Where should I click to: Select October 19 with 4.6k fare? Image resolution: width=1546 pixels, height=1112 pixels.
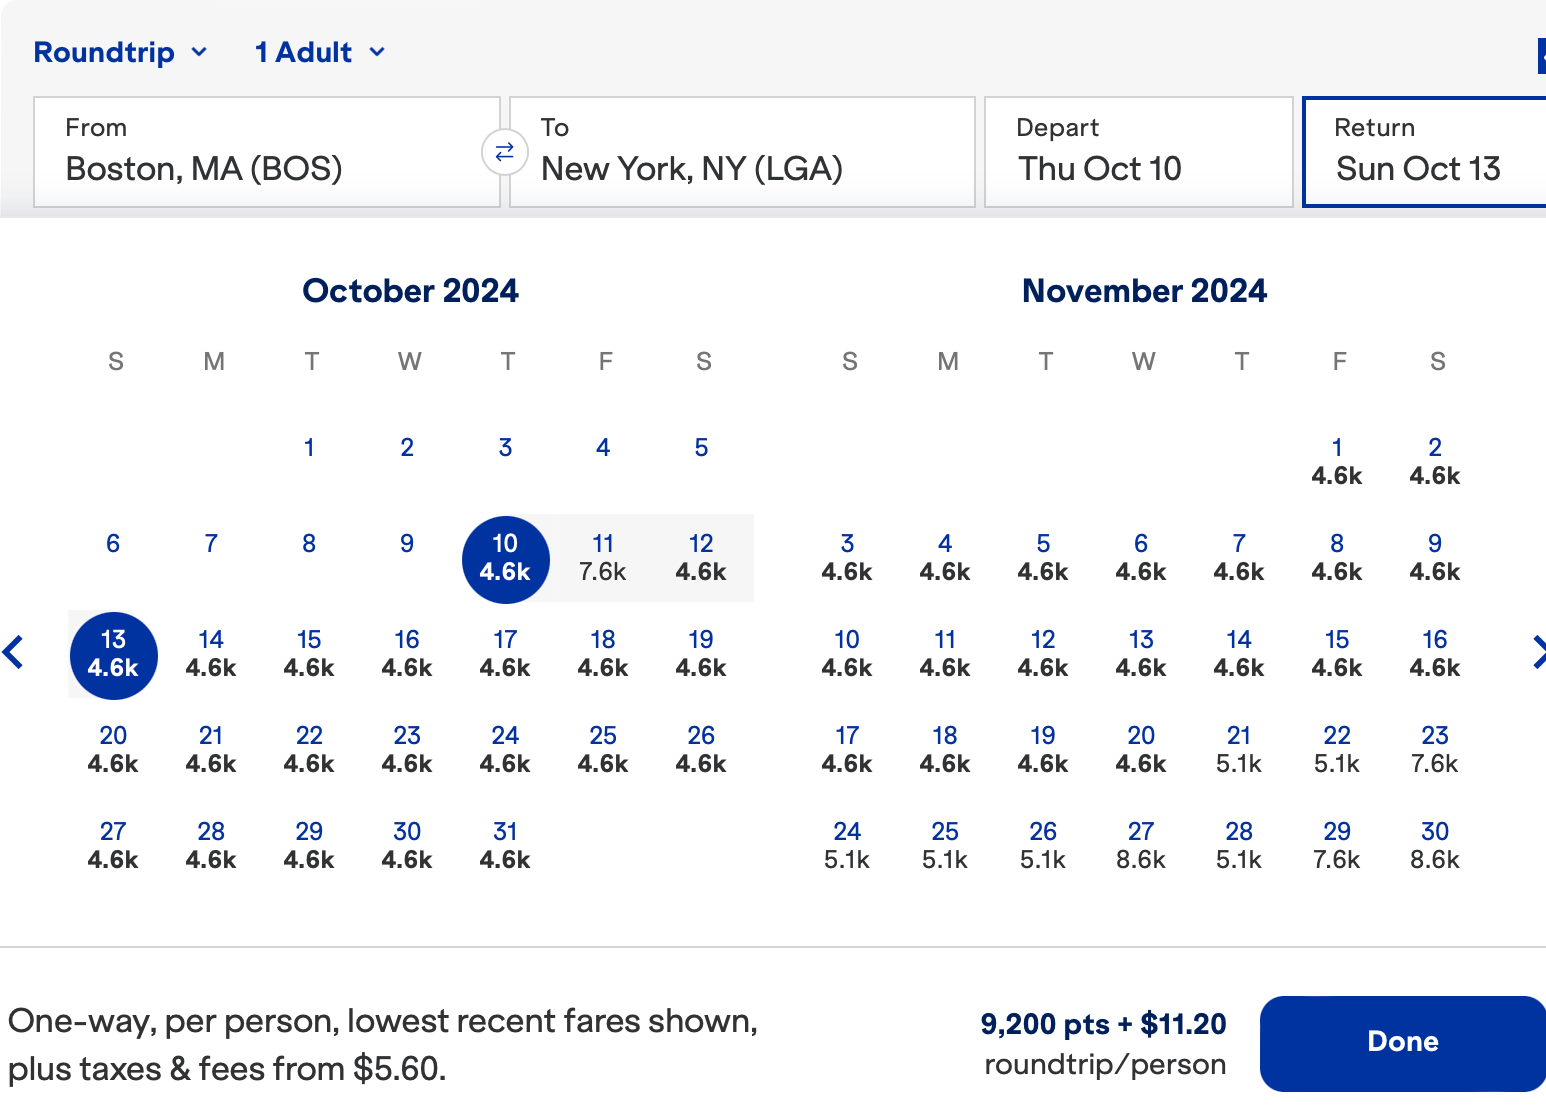701,653
